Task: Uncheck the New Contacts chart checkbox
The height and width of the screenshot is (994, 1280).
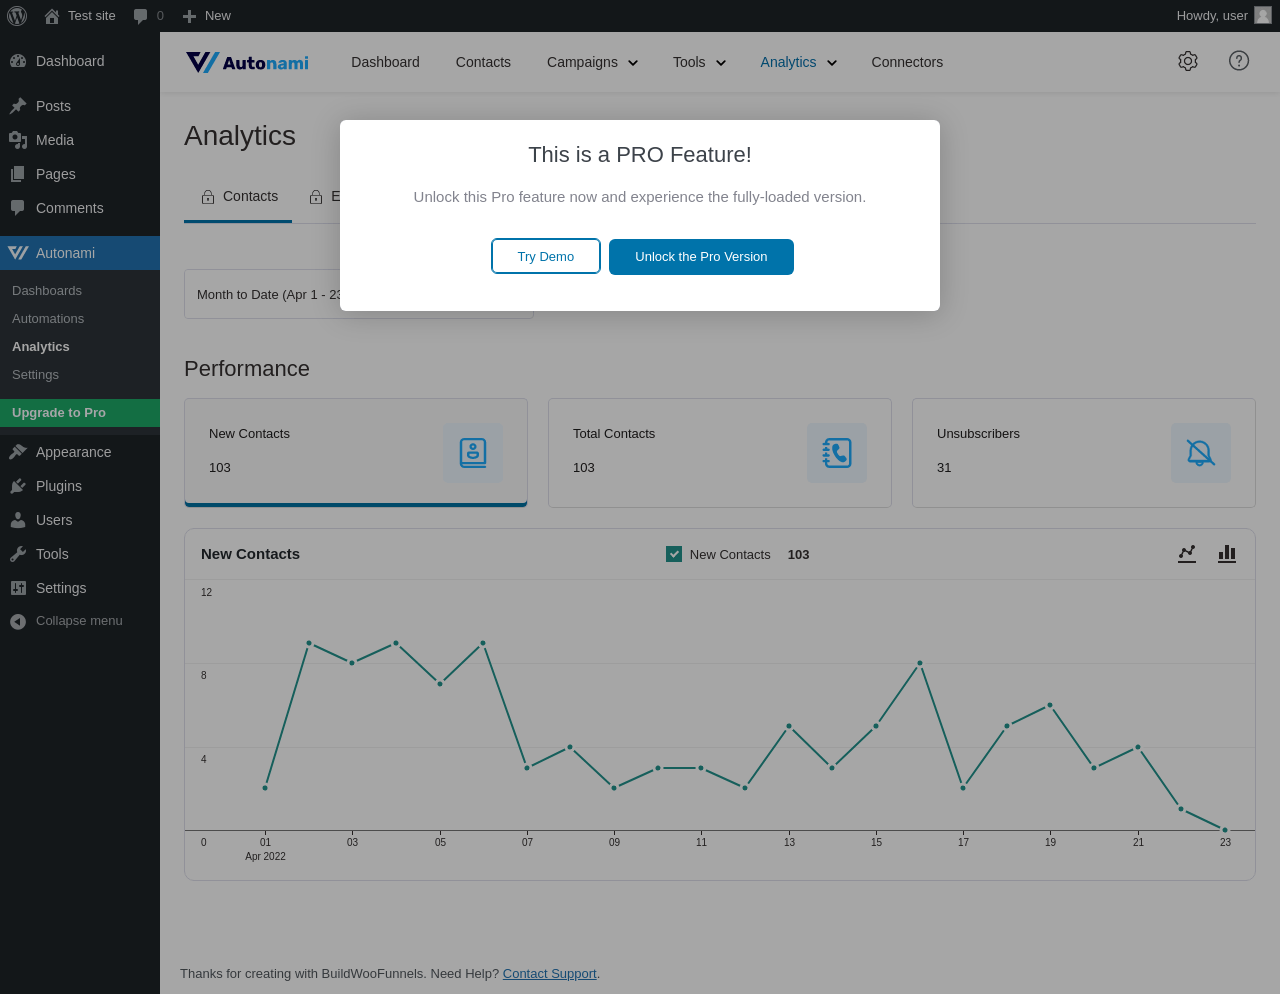Action: [674, 554]
